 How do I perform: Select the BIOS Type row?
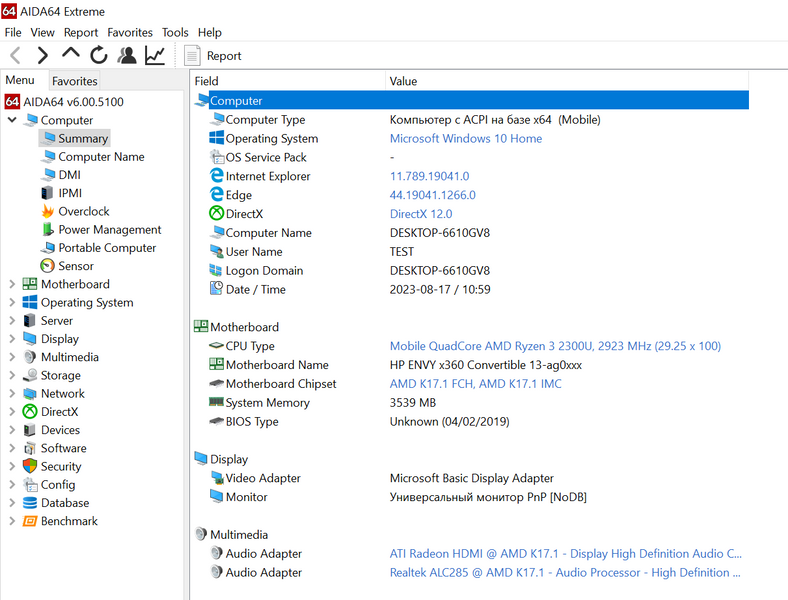pyautogui.click(x=471, y=422)
